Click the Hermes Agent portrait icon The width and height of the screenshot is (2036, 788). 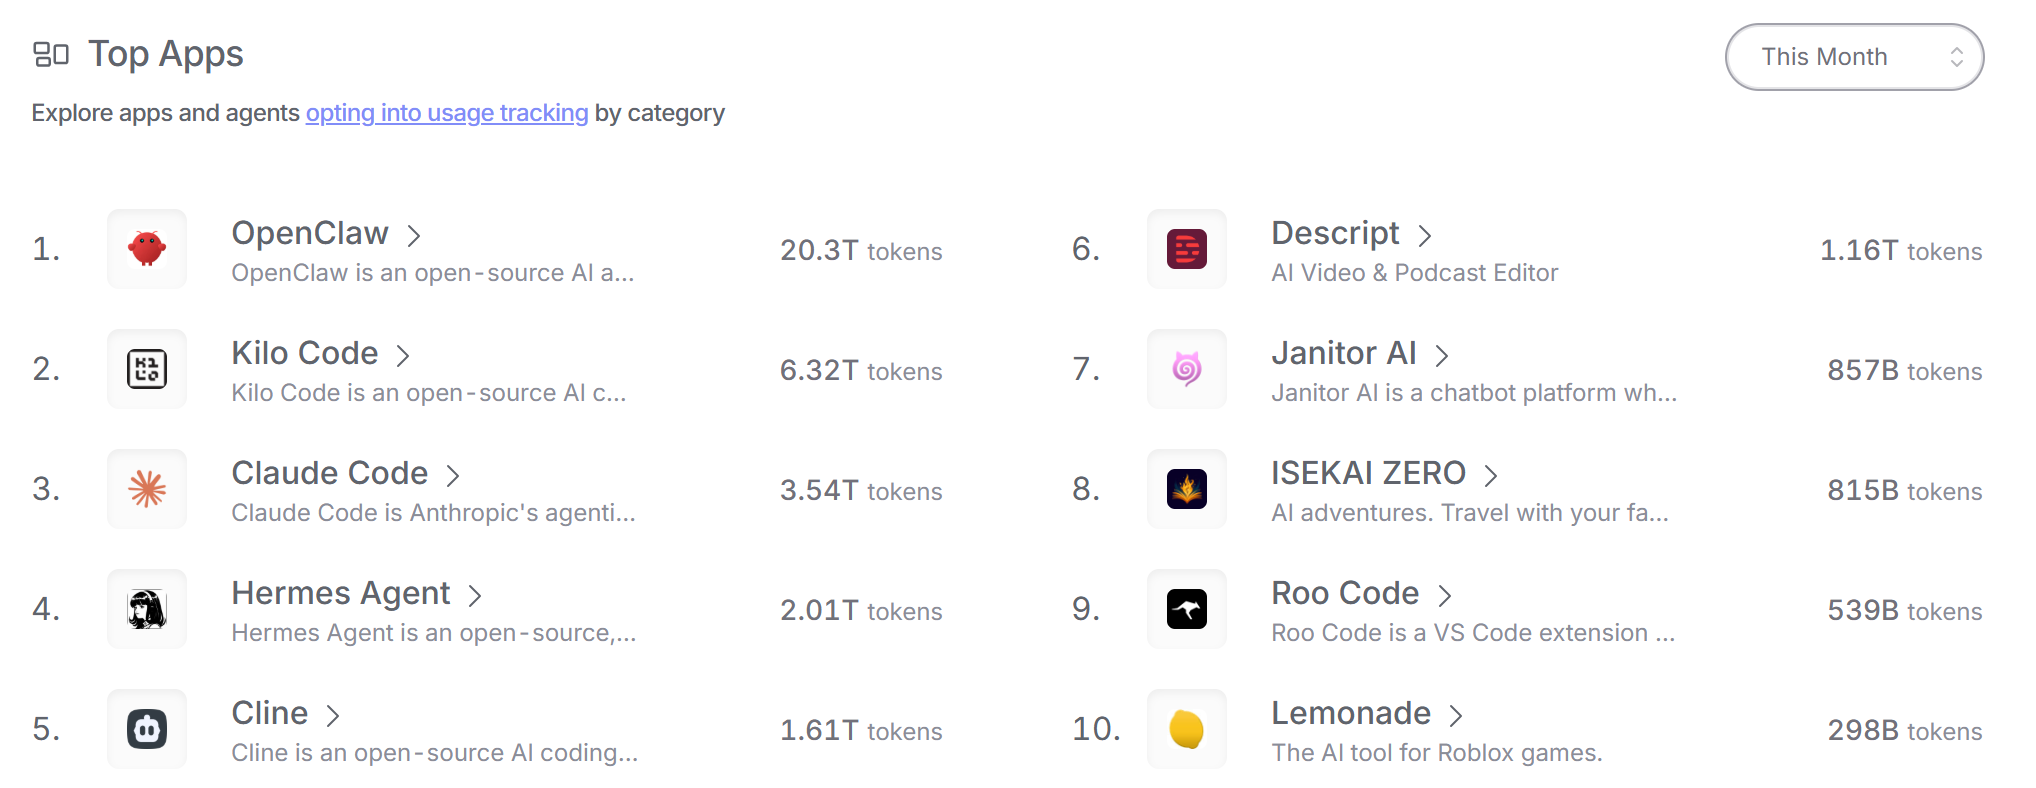click(x=147, y=609)
